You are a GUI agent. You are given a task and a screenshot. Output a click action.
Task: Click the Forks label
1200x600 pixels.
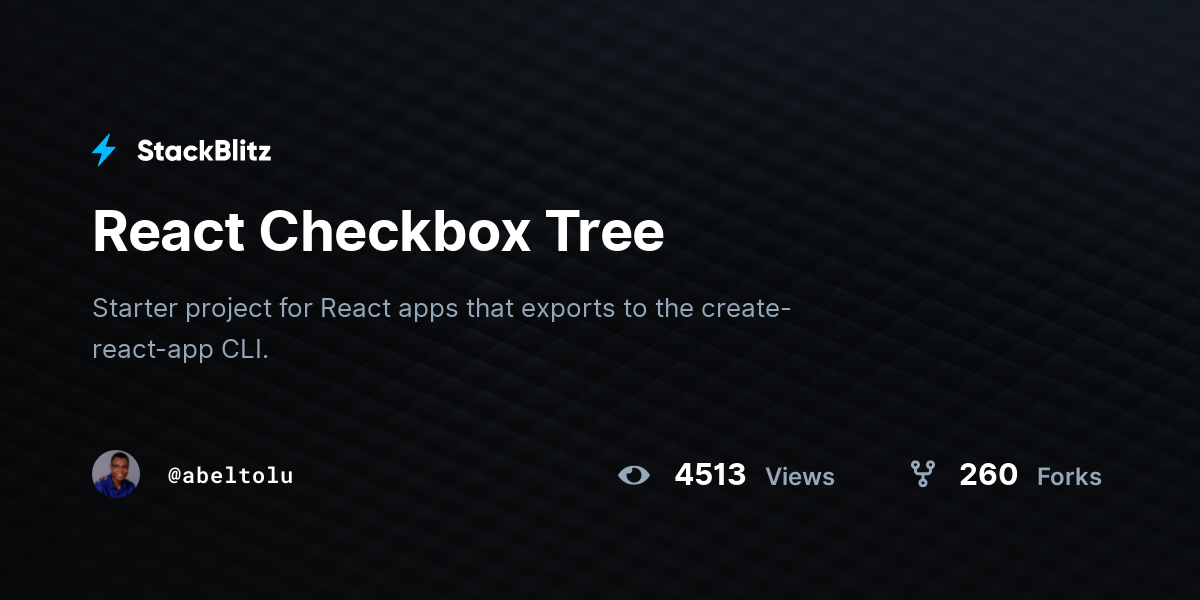(1069, 477)
